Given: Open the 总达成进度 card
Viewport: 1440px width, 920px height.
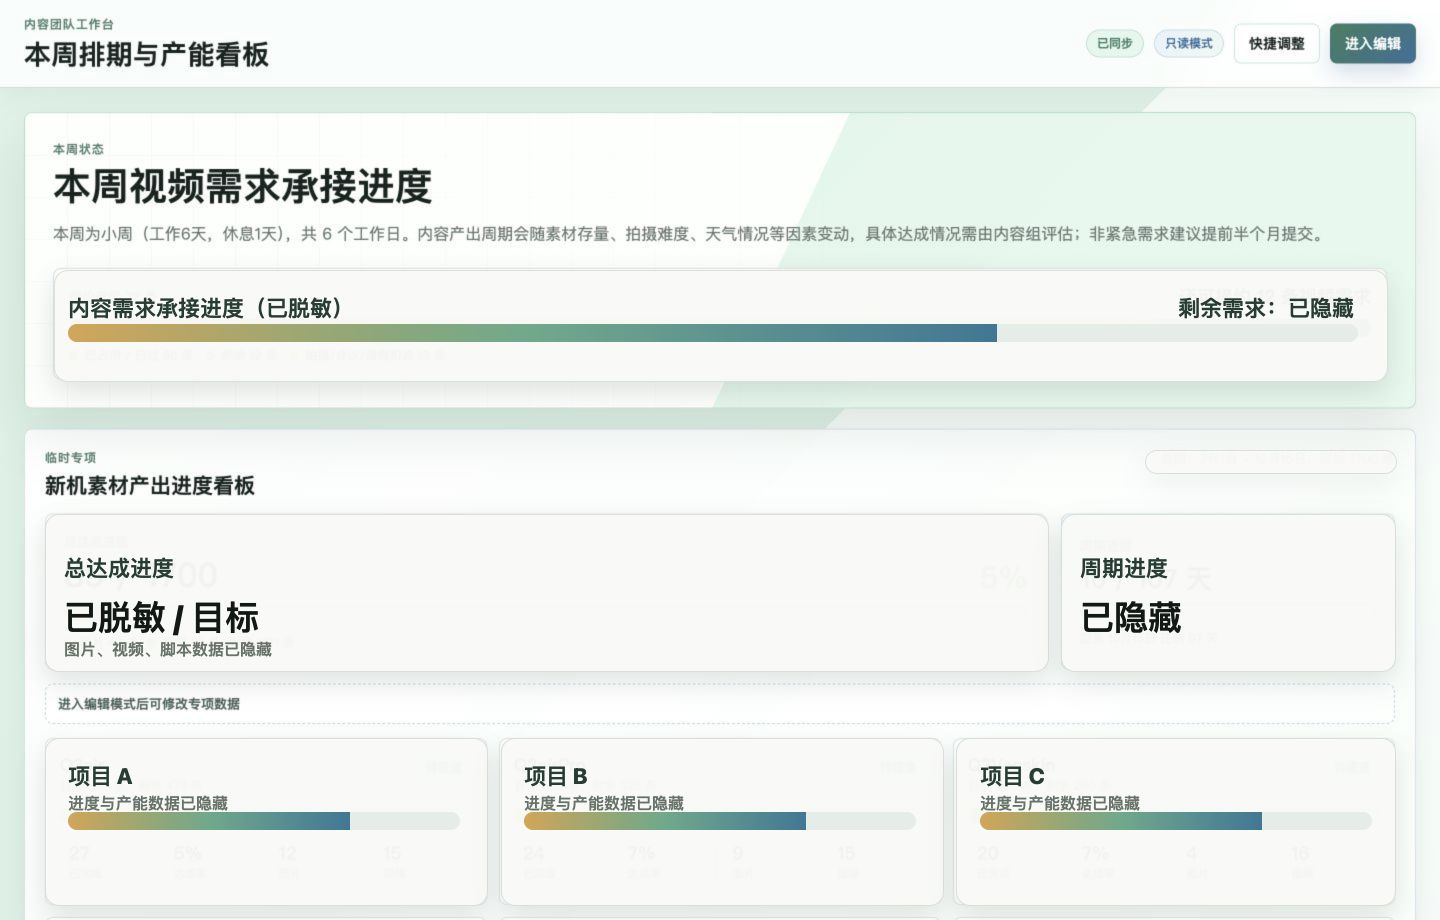Looking at the screenshot, I should tap(546, 593).
